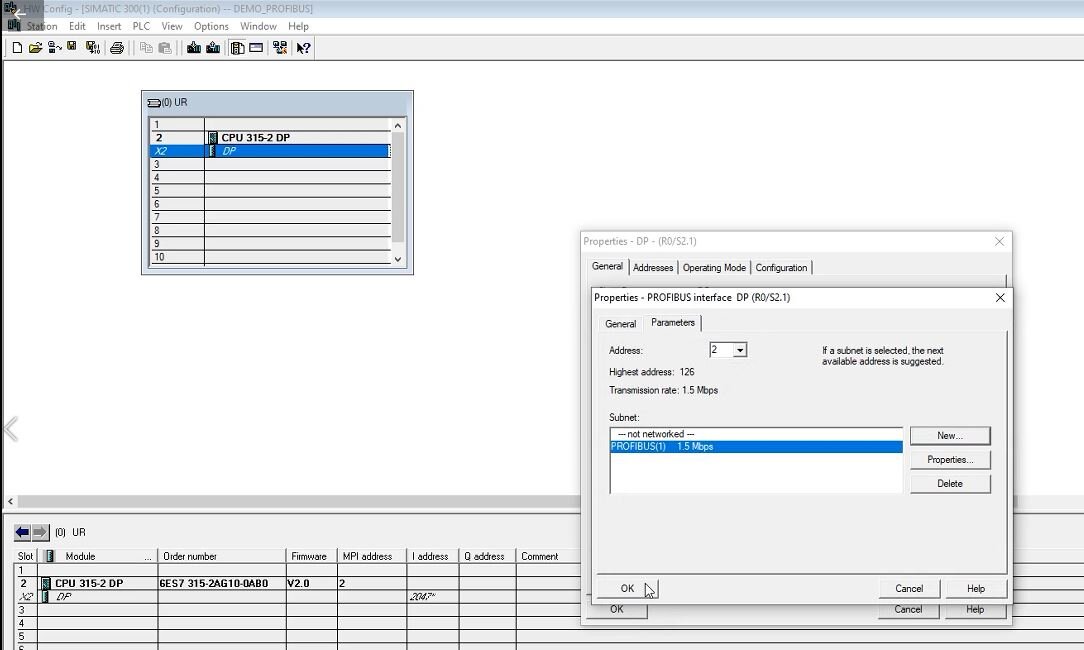Click the Configure Network toolbar icon
1084x650 pixels.
[x=279, y=48]
